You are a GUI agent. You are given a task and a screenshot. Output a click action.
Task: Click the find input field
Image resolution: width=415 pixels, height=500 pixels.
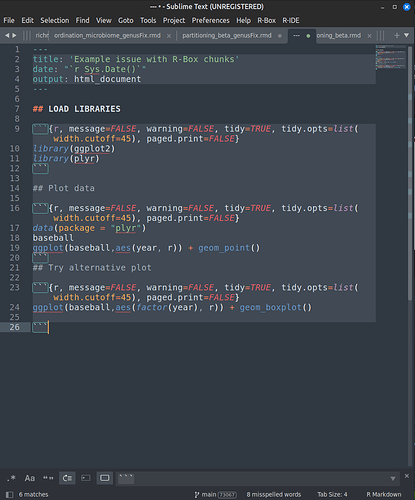tap(258, 478)
